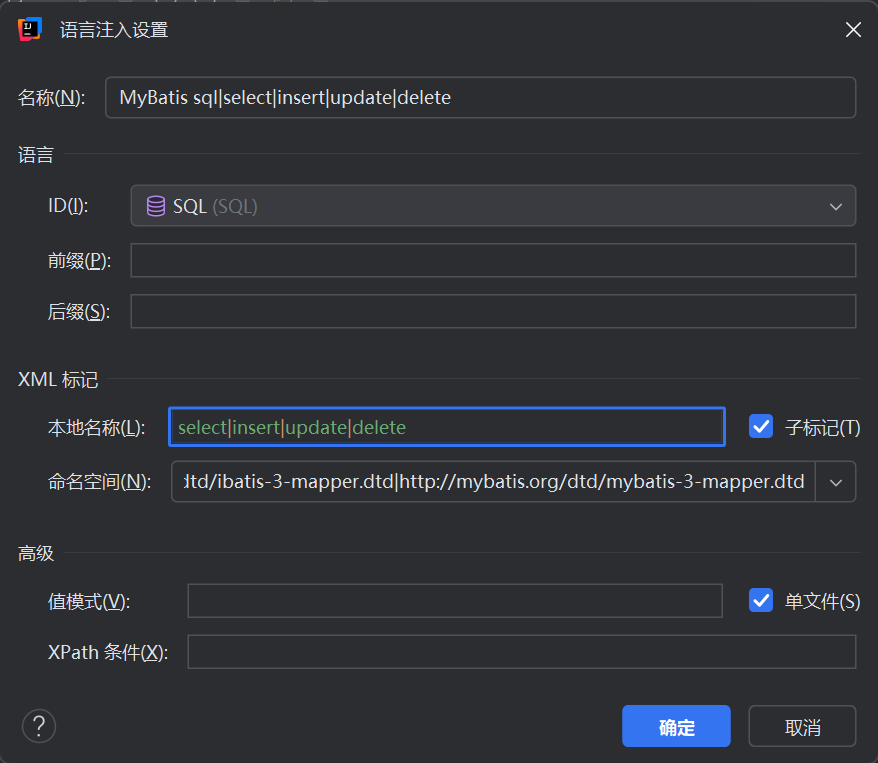Click the XPath 条件(X) condition field
The height and width of the screenshot is (763, 878).
coord(521,652)
